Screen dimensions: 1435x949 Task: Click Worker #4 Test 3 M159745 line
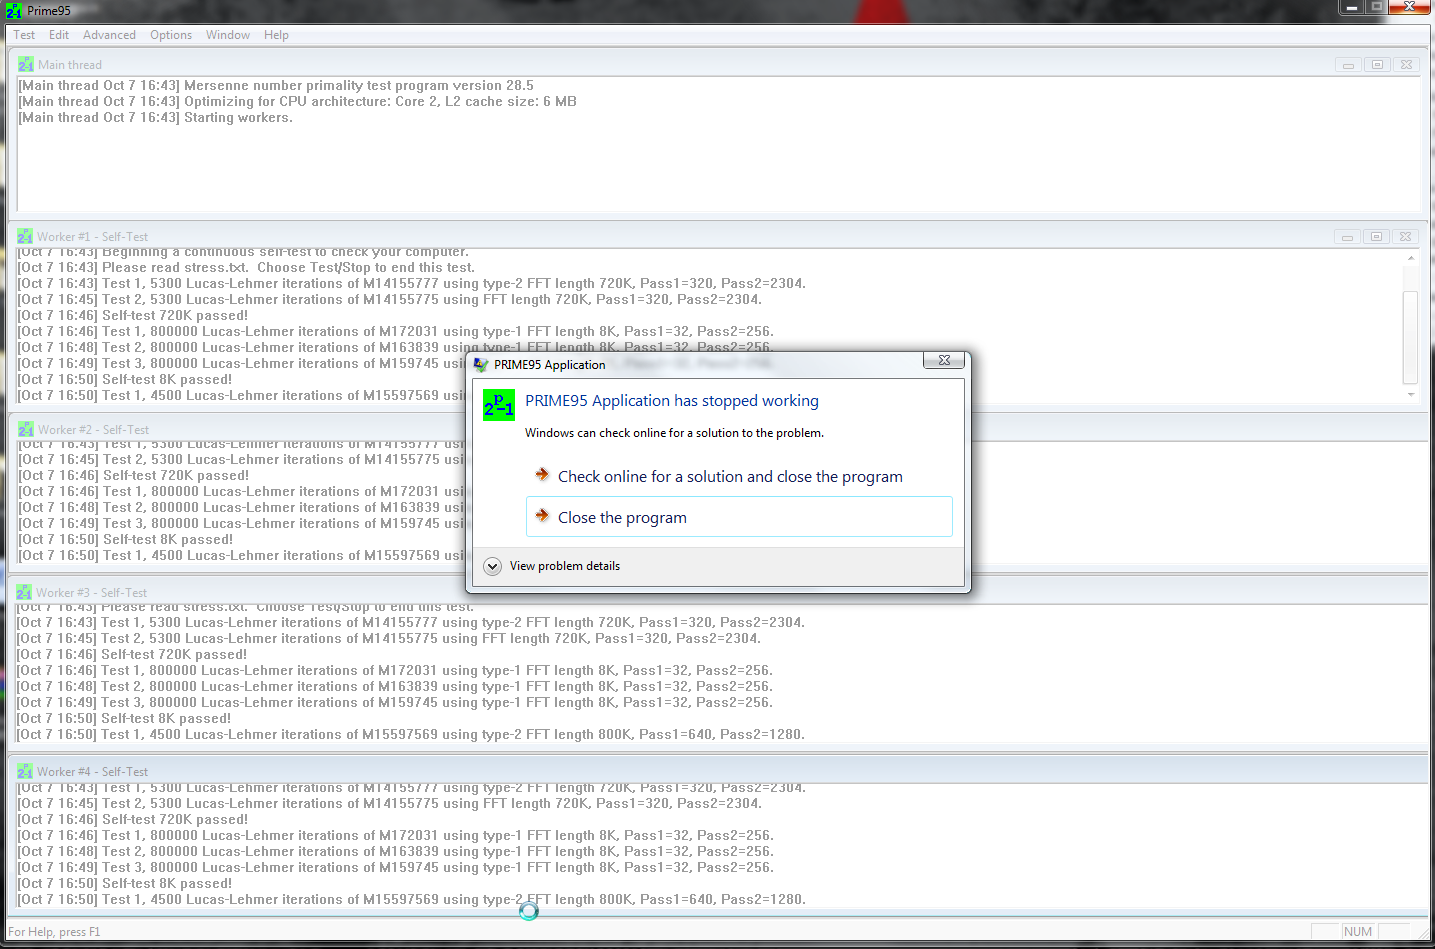click(396, 868)
